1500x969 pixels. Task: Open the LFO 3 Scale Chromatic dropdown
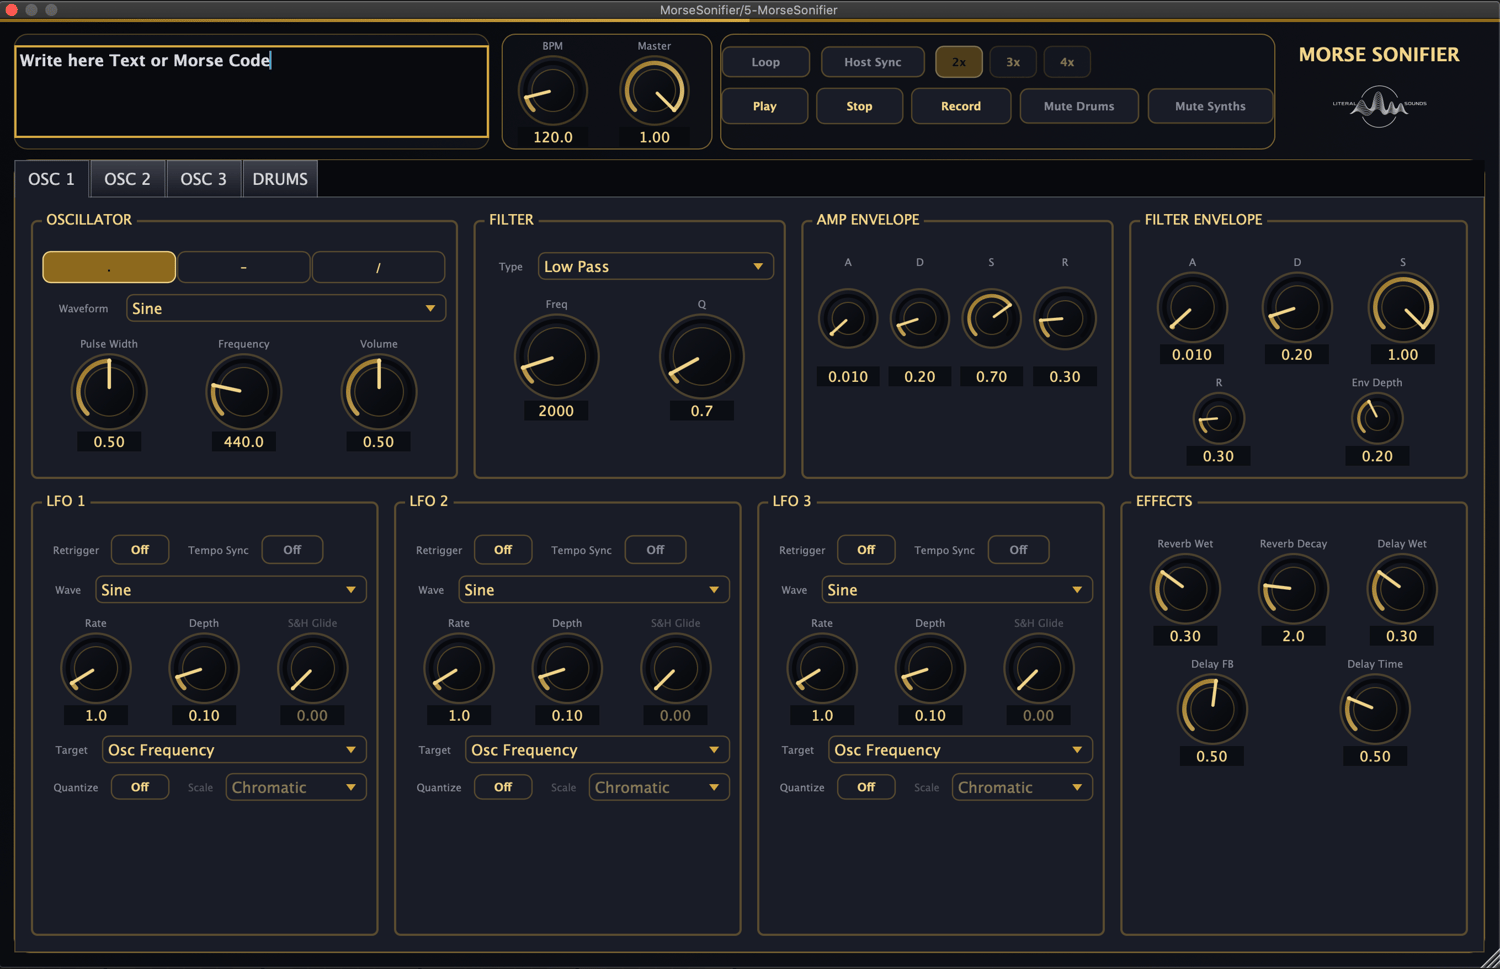tap(1022, 788)
